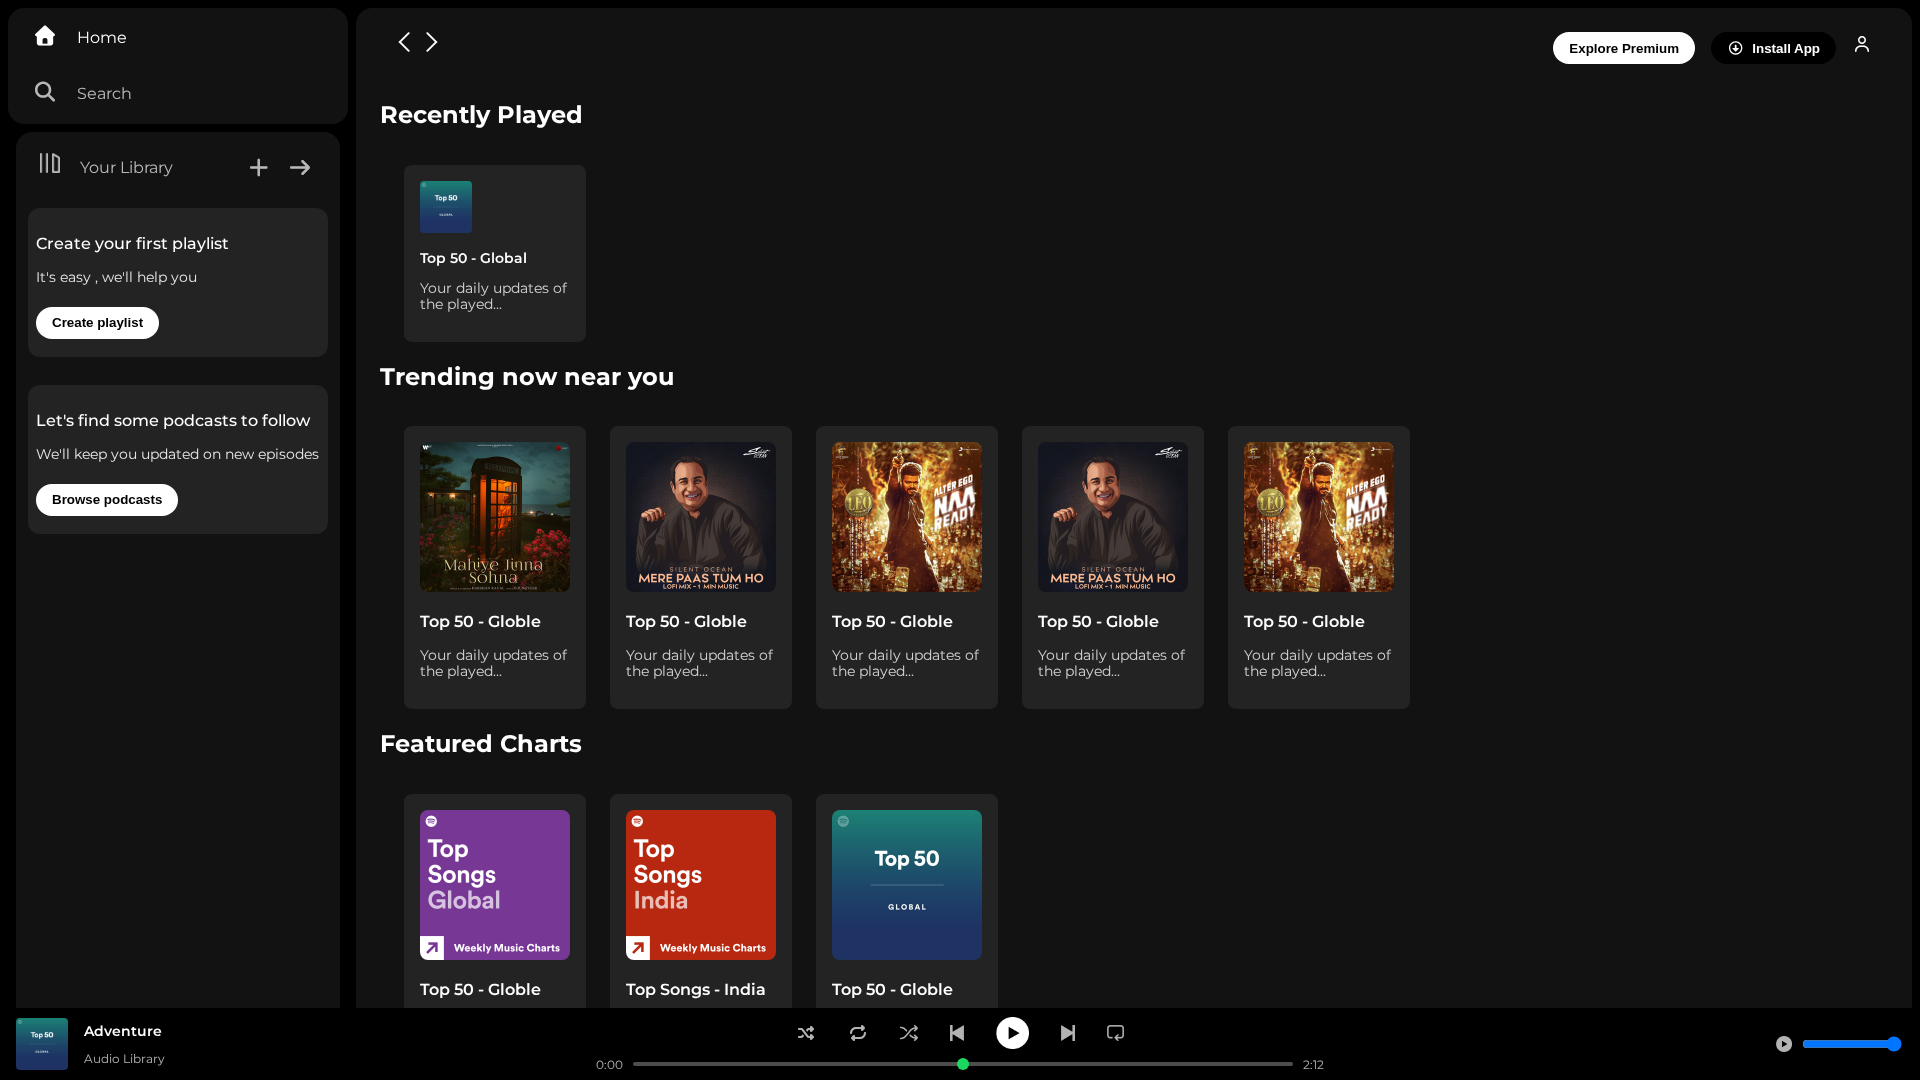Click the Your Library shelf icon

pyautogui.click(x=50, y=163)
